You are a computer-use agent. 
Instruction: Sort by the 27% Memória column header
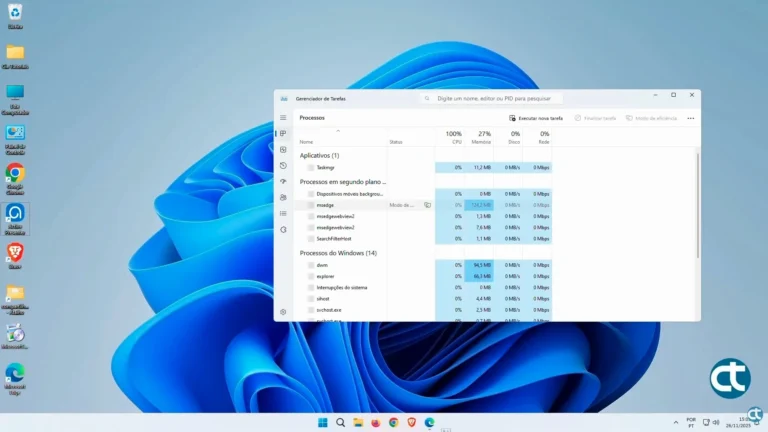(480, 138)
